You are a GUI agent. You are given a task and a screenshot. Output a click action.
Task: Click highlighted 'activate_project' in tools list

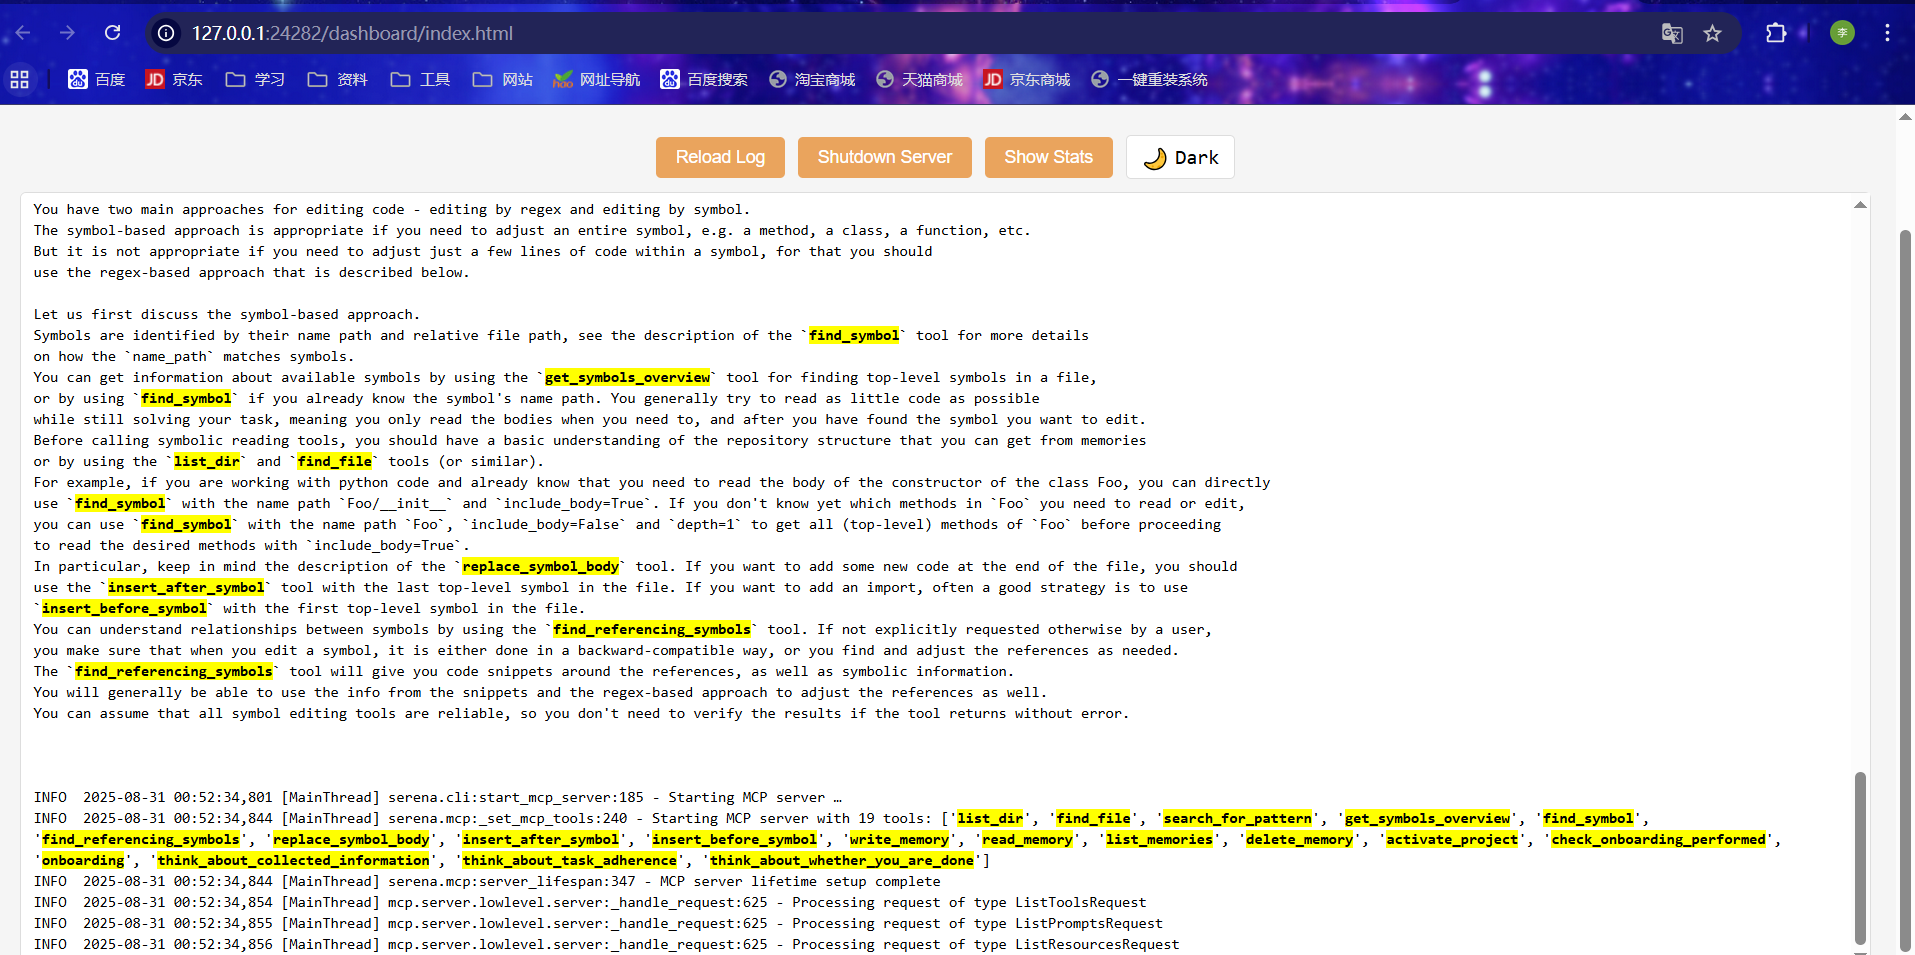tap(1452, 839)
